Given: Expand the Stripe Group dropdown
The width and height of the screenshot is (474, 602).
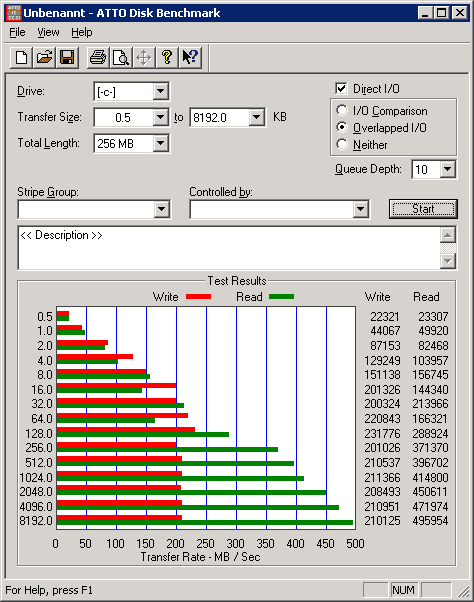Looking at the screenshot, I should [162, 209].
